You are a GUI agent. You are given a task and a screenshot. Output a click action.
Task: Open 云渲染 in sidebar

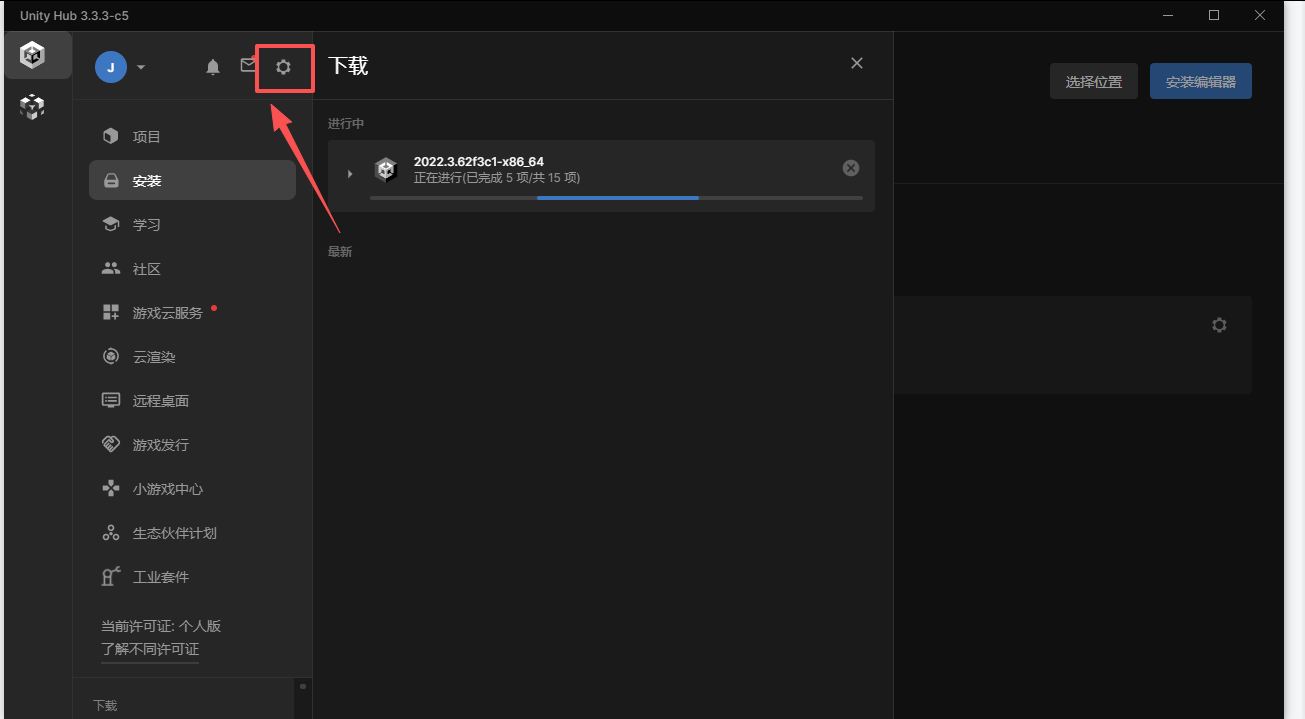(192, 357)
